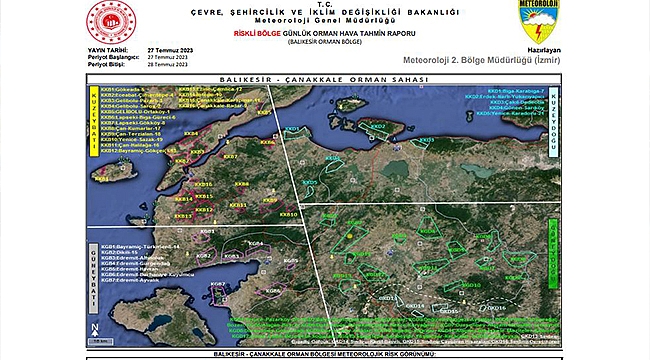Click the (BALIKESİR ORMAN BÖLGE) subtitle

pos(325,42)
